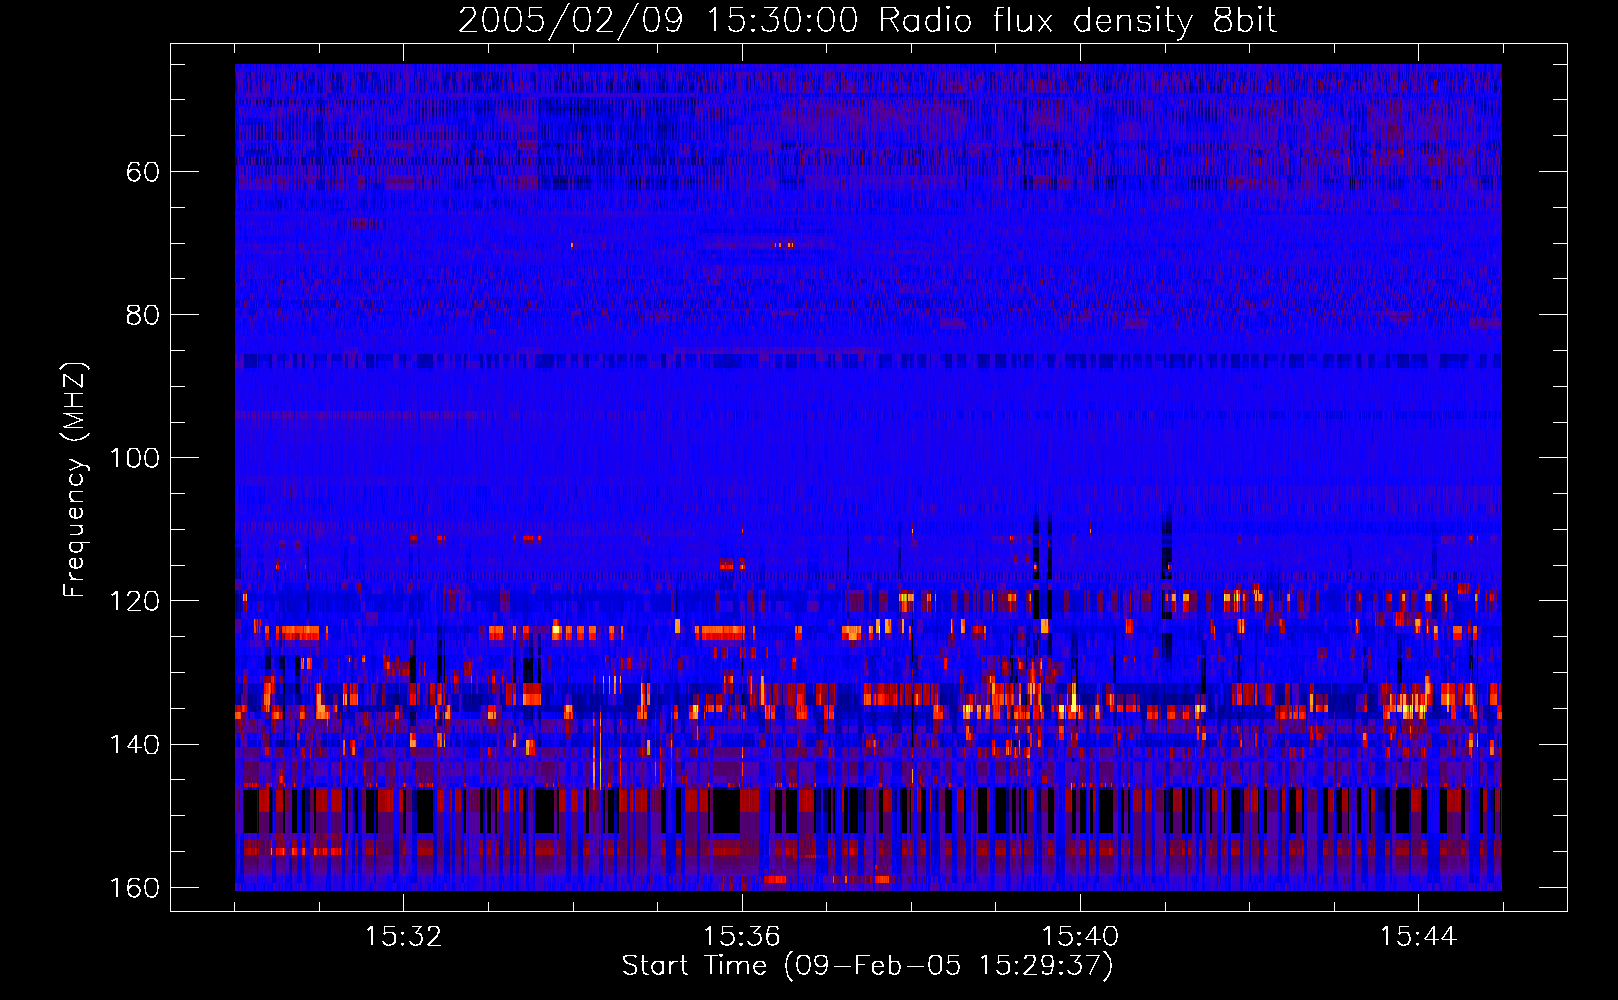Click the 100 MHz frequency tick label
1618x1000 pixels.
point(133,458)
